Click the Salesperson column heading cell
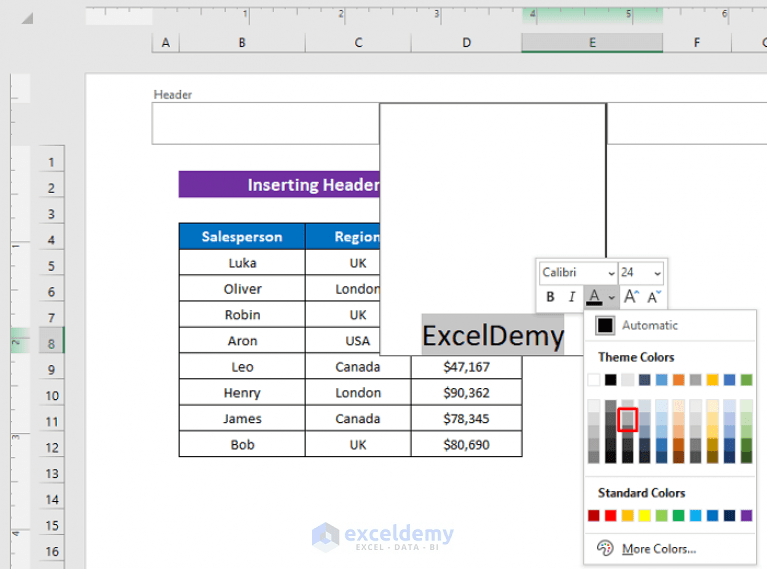 pyautogui.click(x=242, y=237)
